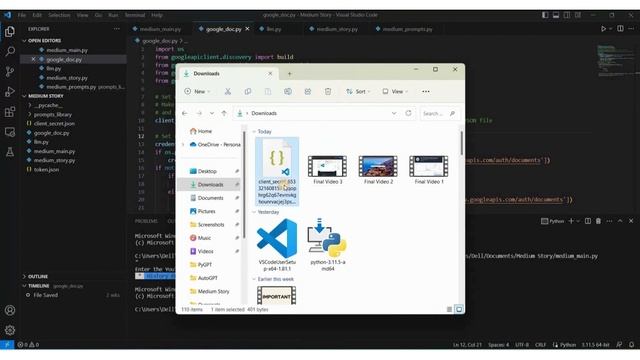
Task: Close the google_doc.py editor tab
Action: (x=247, y=29)
